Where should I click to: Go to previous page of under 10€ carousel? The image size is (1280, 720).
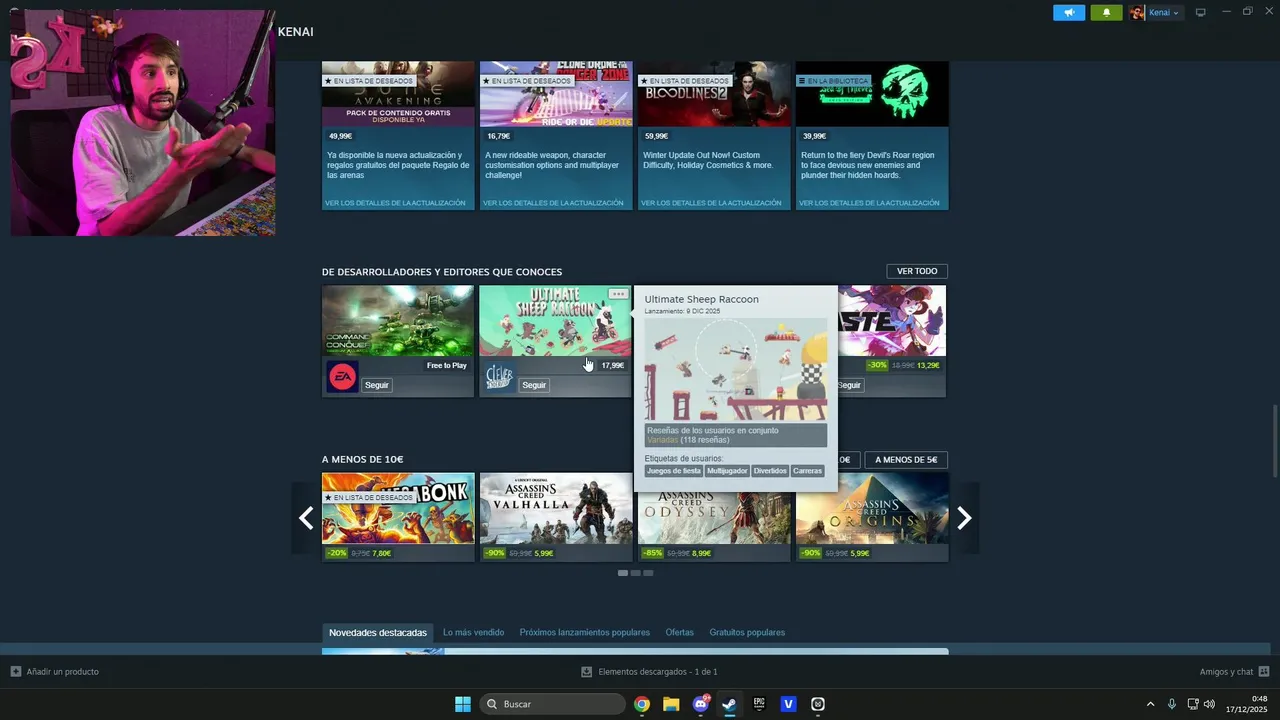[306, 518]
